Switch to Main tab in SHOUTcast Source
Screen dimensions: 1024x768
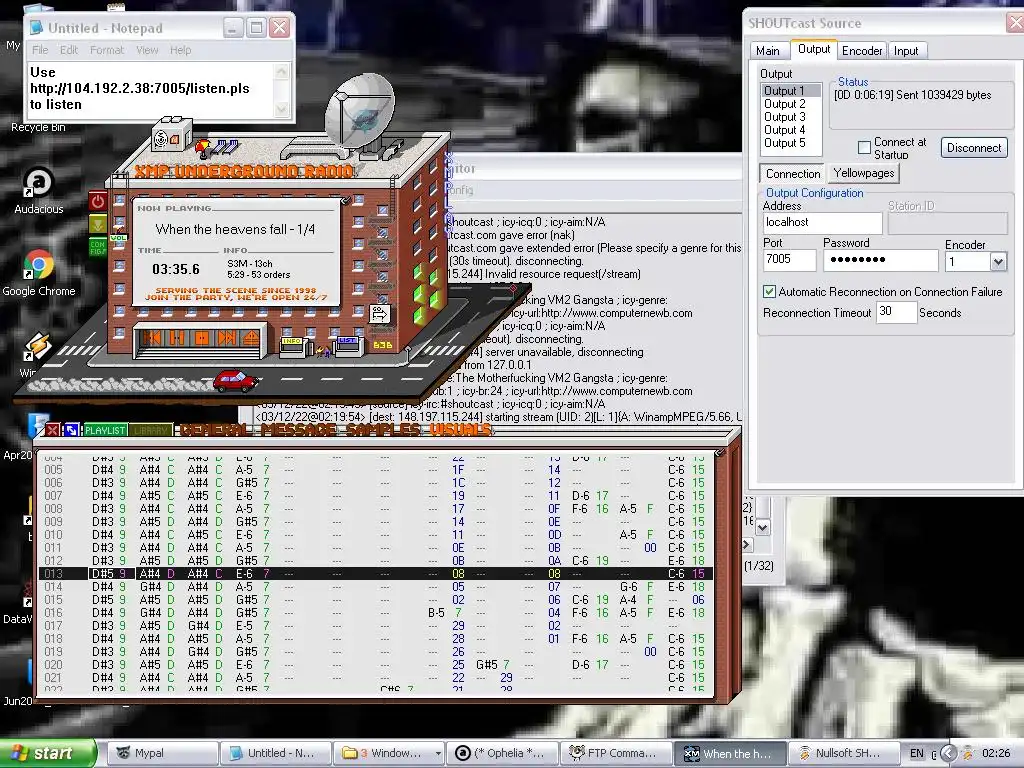[767, 51]
